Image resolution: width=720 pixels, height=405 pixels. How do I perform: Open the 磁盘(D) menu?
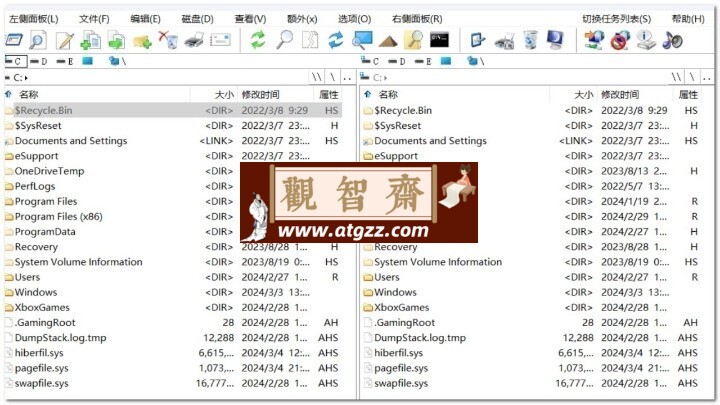(x=197, y=19)
